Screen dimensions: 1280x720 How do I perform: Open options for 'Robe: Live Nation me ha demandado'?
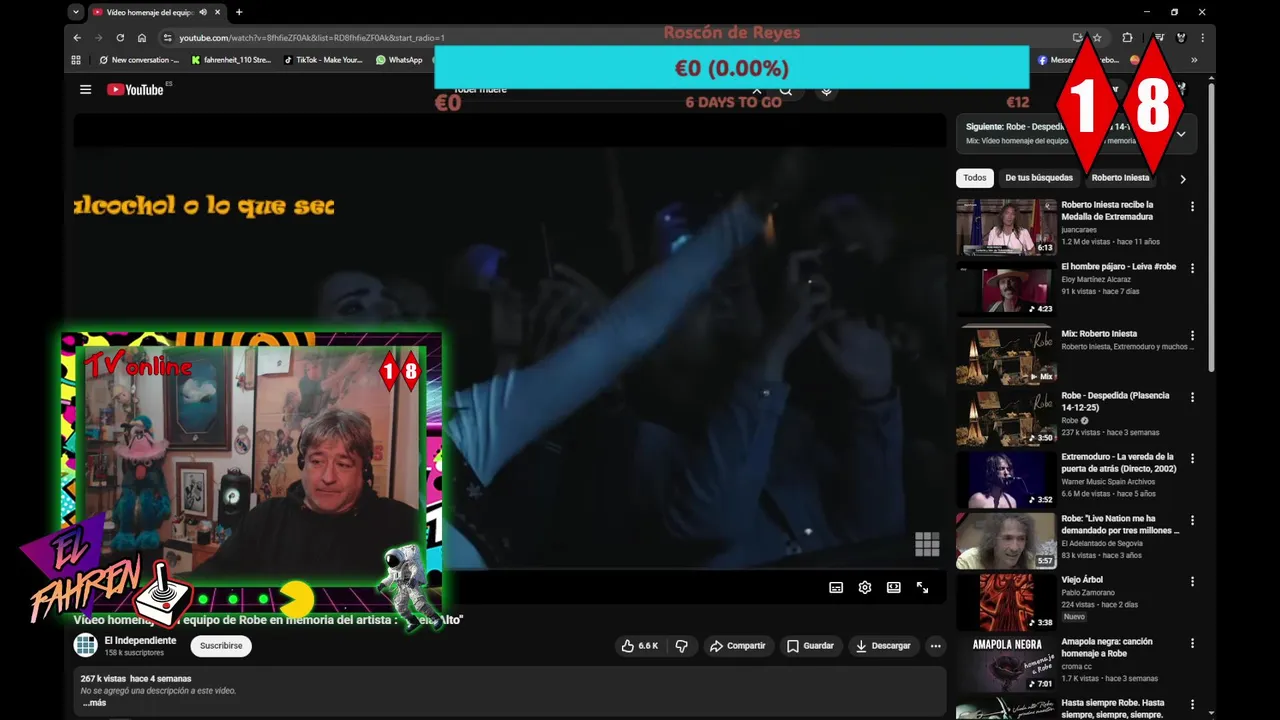(1192, 520)
